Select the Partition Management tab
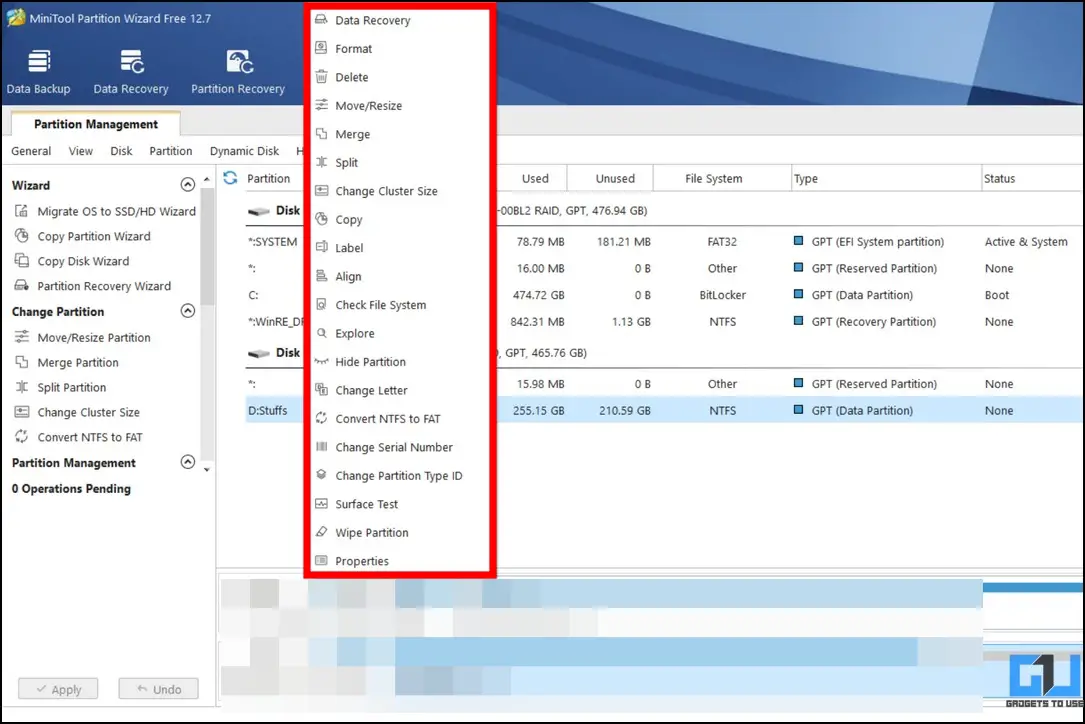The width and height of the screenshot is (1085, 724). [x=96, y=124]
